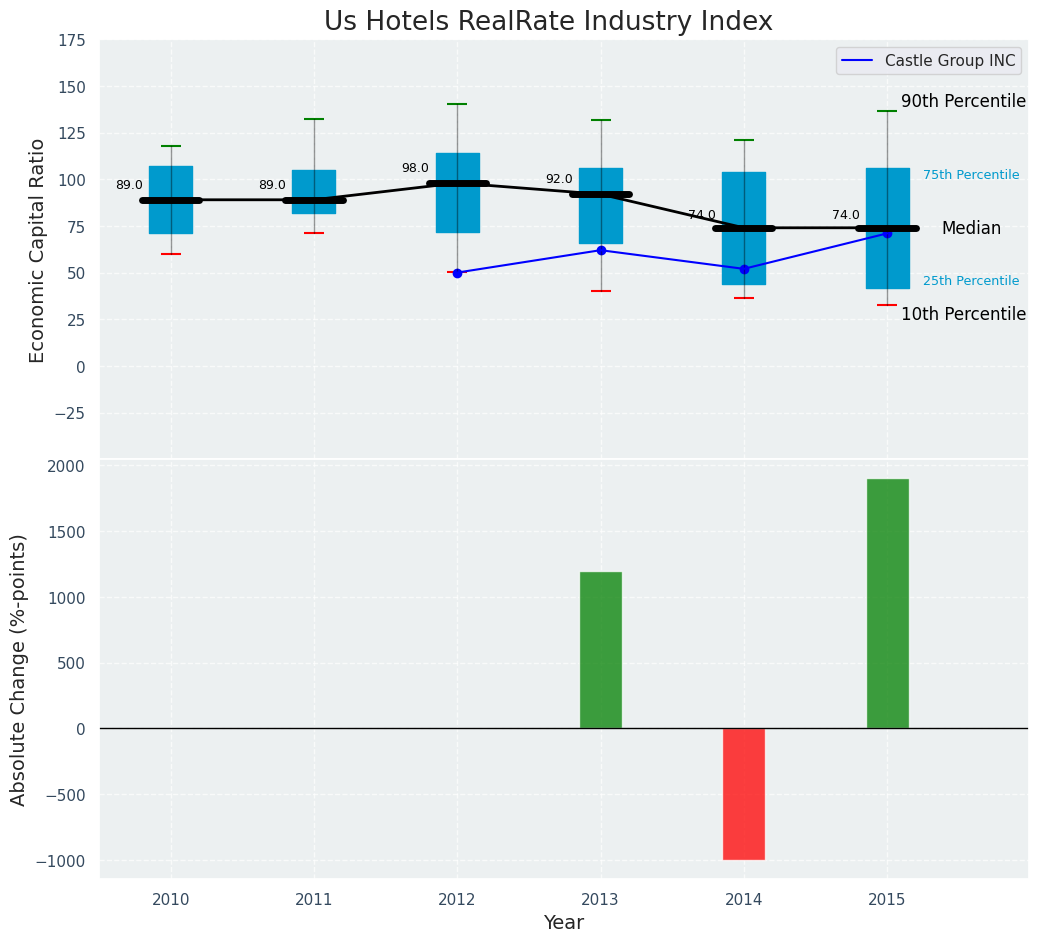The height and width of the screenshot is (942, 1039).
Task: Click the red 2014 absolute change bar
Action: [x=744, y=794]
